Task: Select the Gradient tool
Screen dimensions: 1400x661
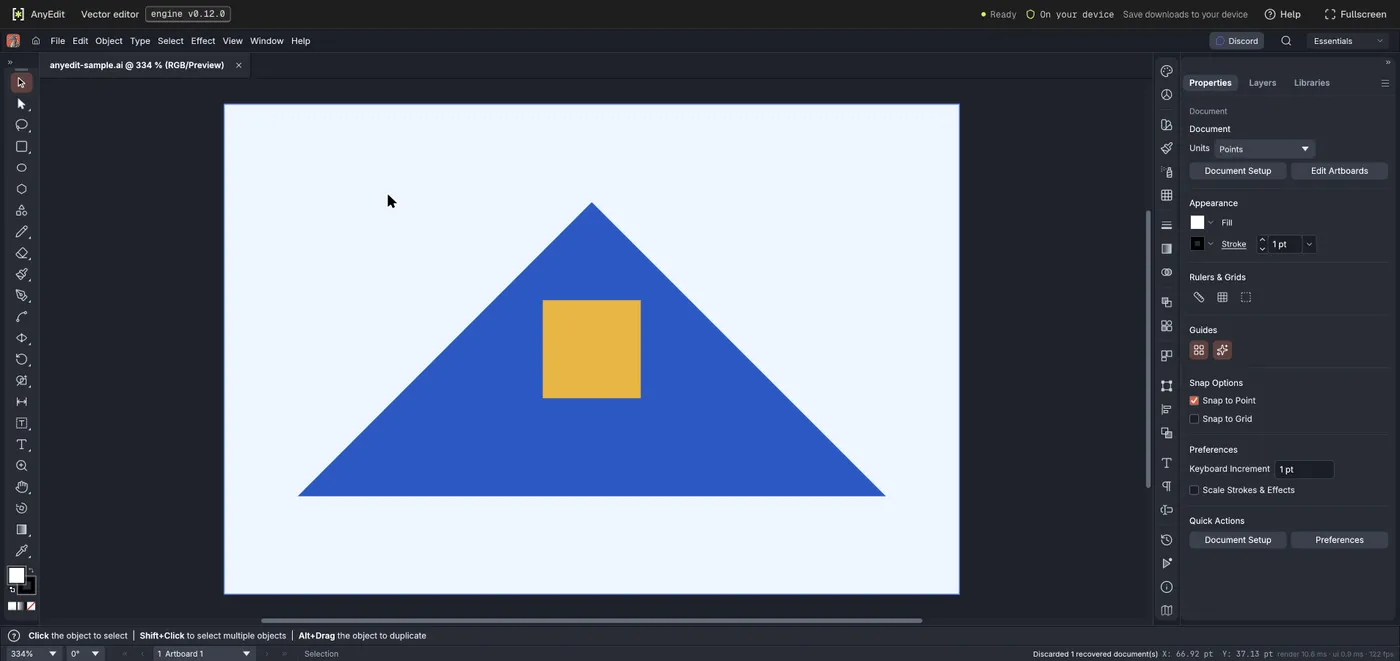Action: coord(21,530)
